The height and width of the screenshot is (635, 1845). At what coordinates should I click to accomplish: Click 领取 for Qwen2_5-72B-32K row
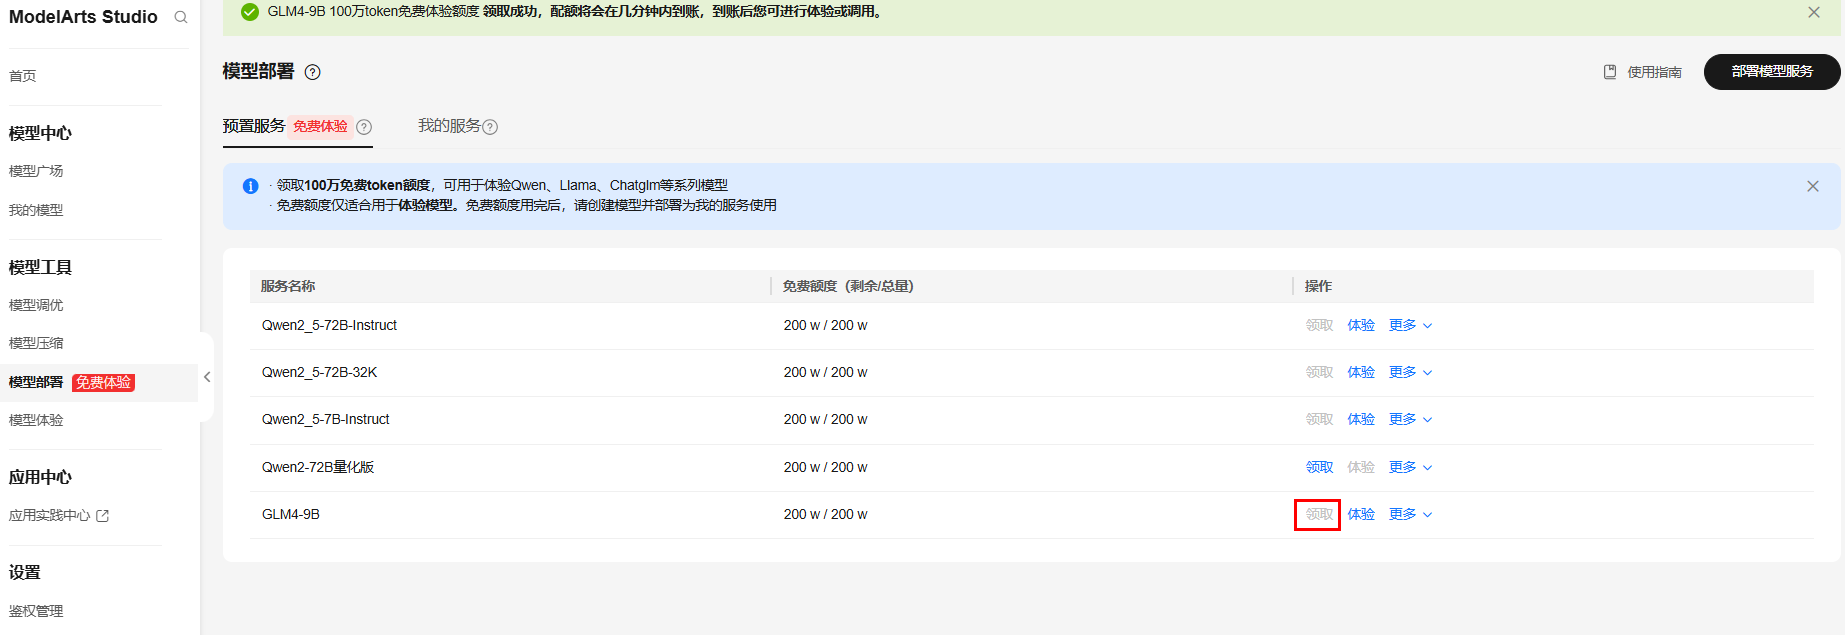(x=1319, y=372)
